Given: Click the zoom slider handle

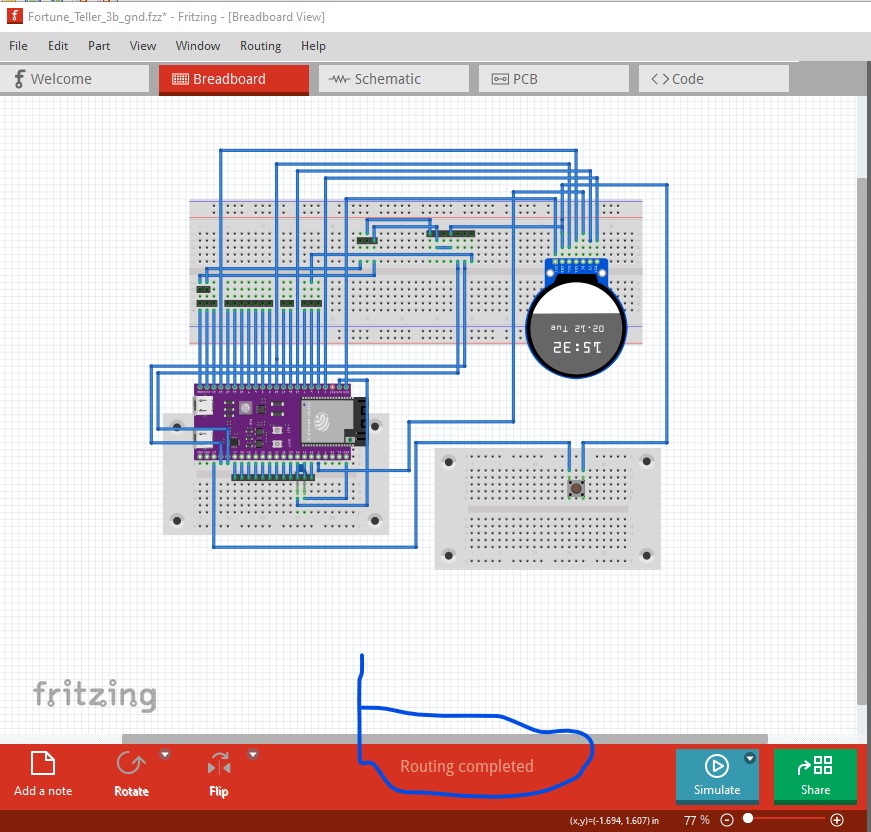Looking at the screenshot, I should pos(748,820).
